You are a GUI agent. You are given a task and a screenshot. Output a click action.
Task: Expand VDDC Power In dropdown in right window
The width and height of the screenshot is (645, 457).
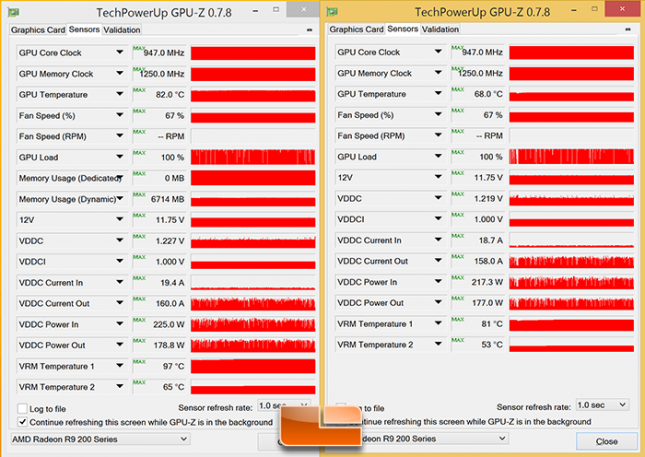click(x=438, y=282)
